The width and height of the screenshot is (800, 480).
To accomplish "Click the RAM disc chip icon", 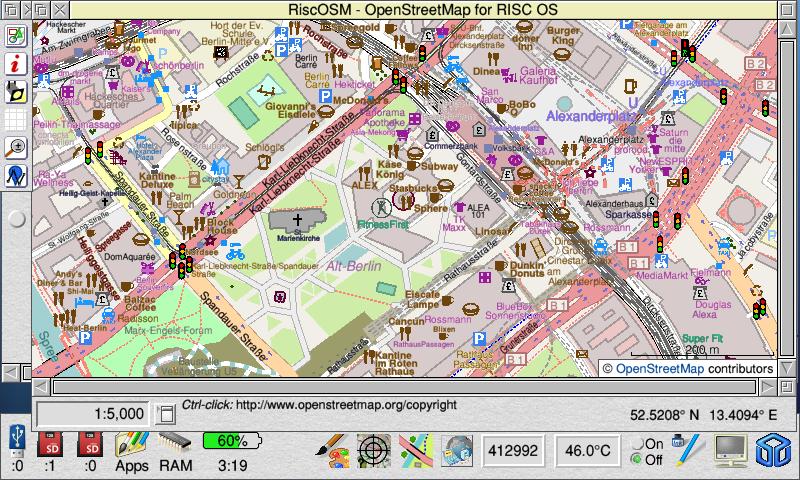I will click(x=175, y=445).
